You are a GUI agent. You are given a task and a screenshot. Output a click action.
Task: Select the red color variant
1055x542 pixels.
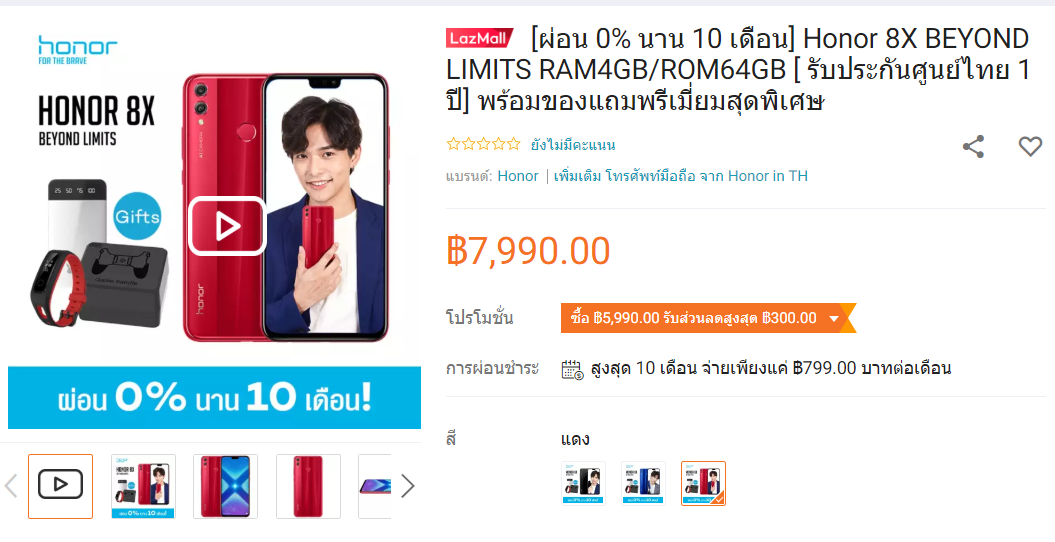[703, 483]
